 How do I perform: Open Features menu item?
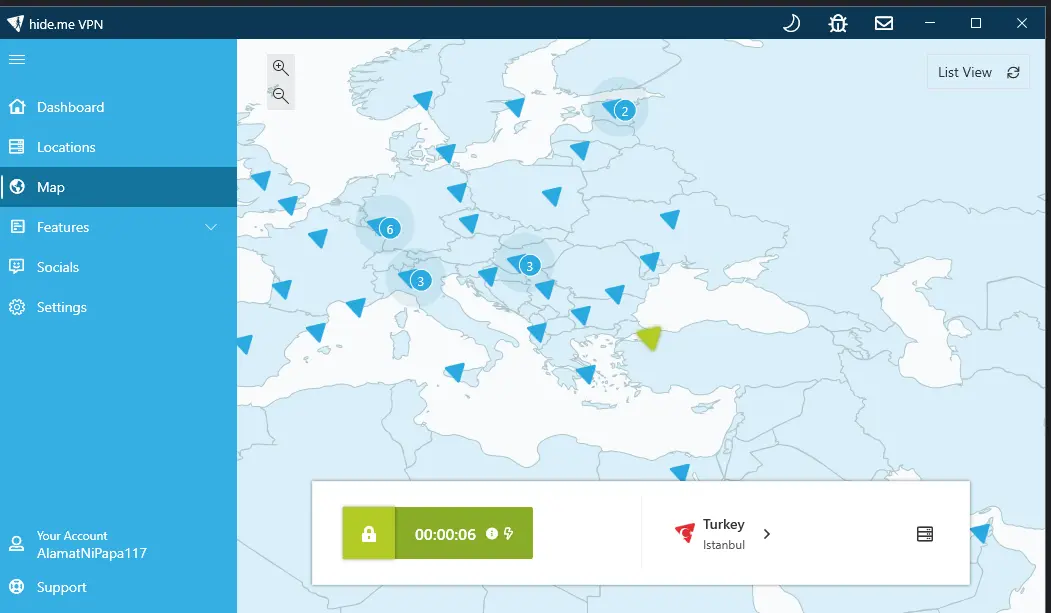pos(118,227)
